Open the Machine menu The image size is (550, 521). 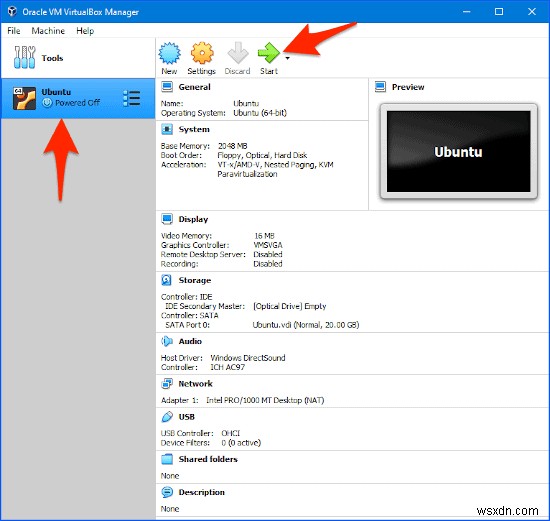click(x=48, y=31)
